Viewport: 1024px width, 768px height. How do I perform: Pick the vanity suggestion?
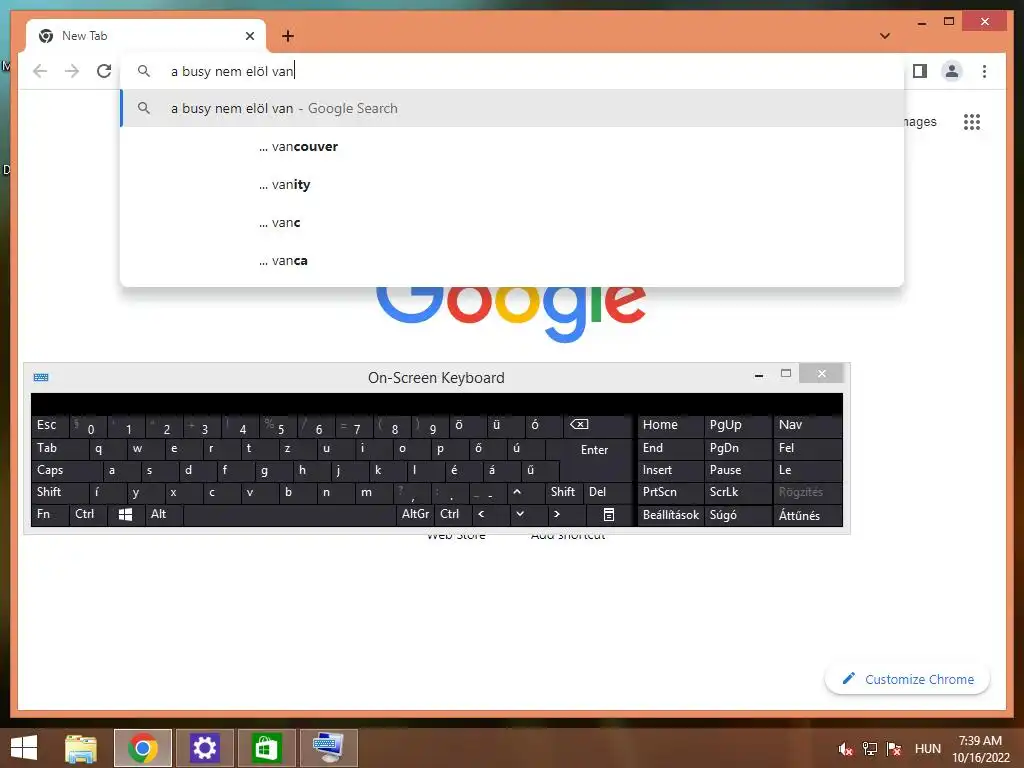[513, 184]
